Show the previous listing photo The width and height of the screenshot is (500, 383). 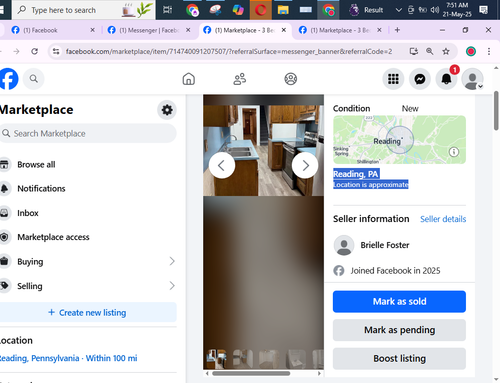(222, 165)
